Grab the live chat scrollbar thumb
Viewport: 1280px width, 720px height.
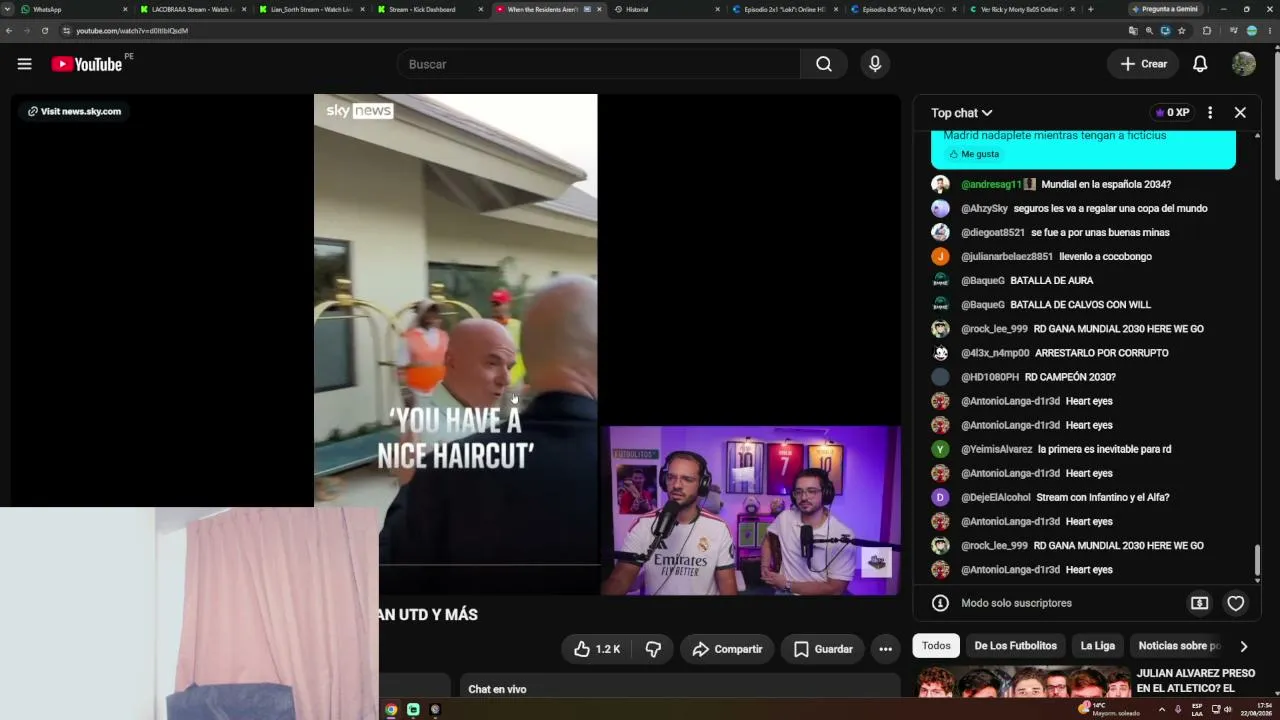coord(1257,560)
